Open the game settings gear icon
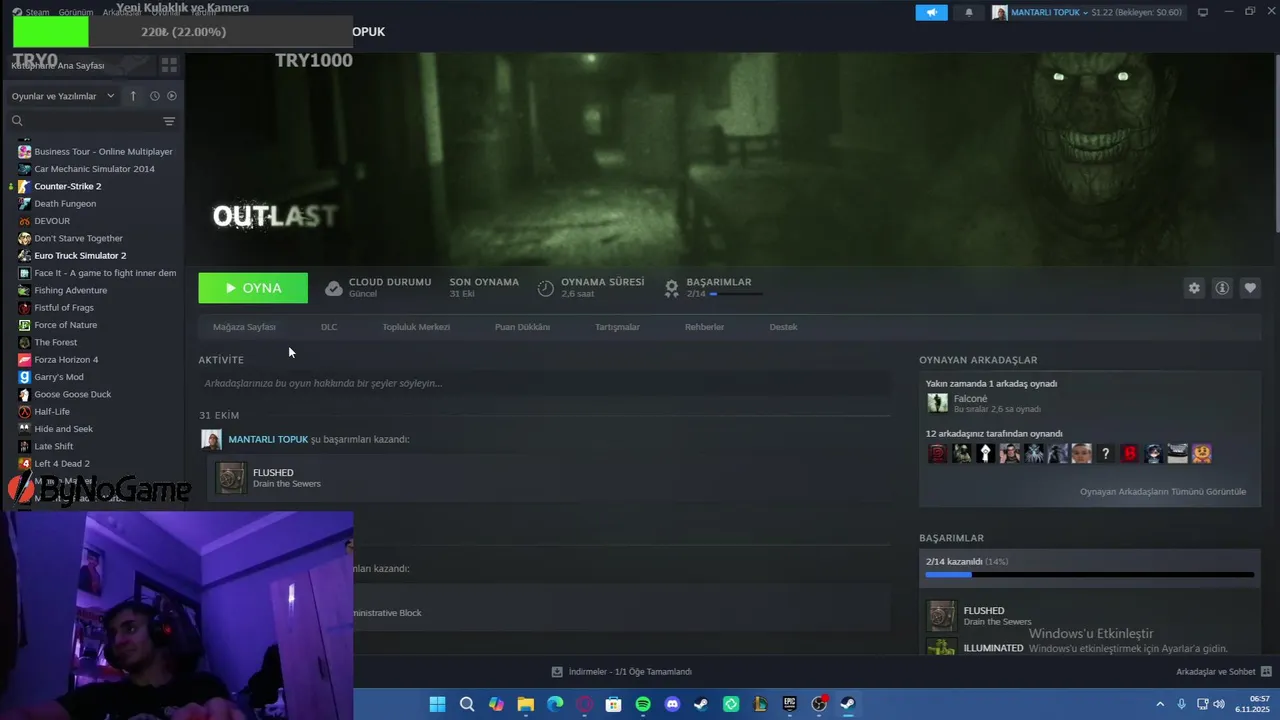 [x=1194, y=288]
